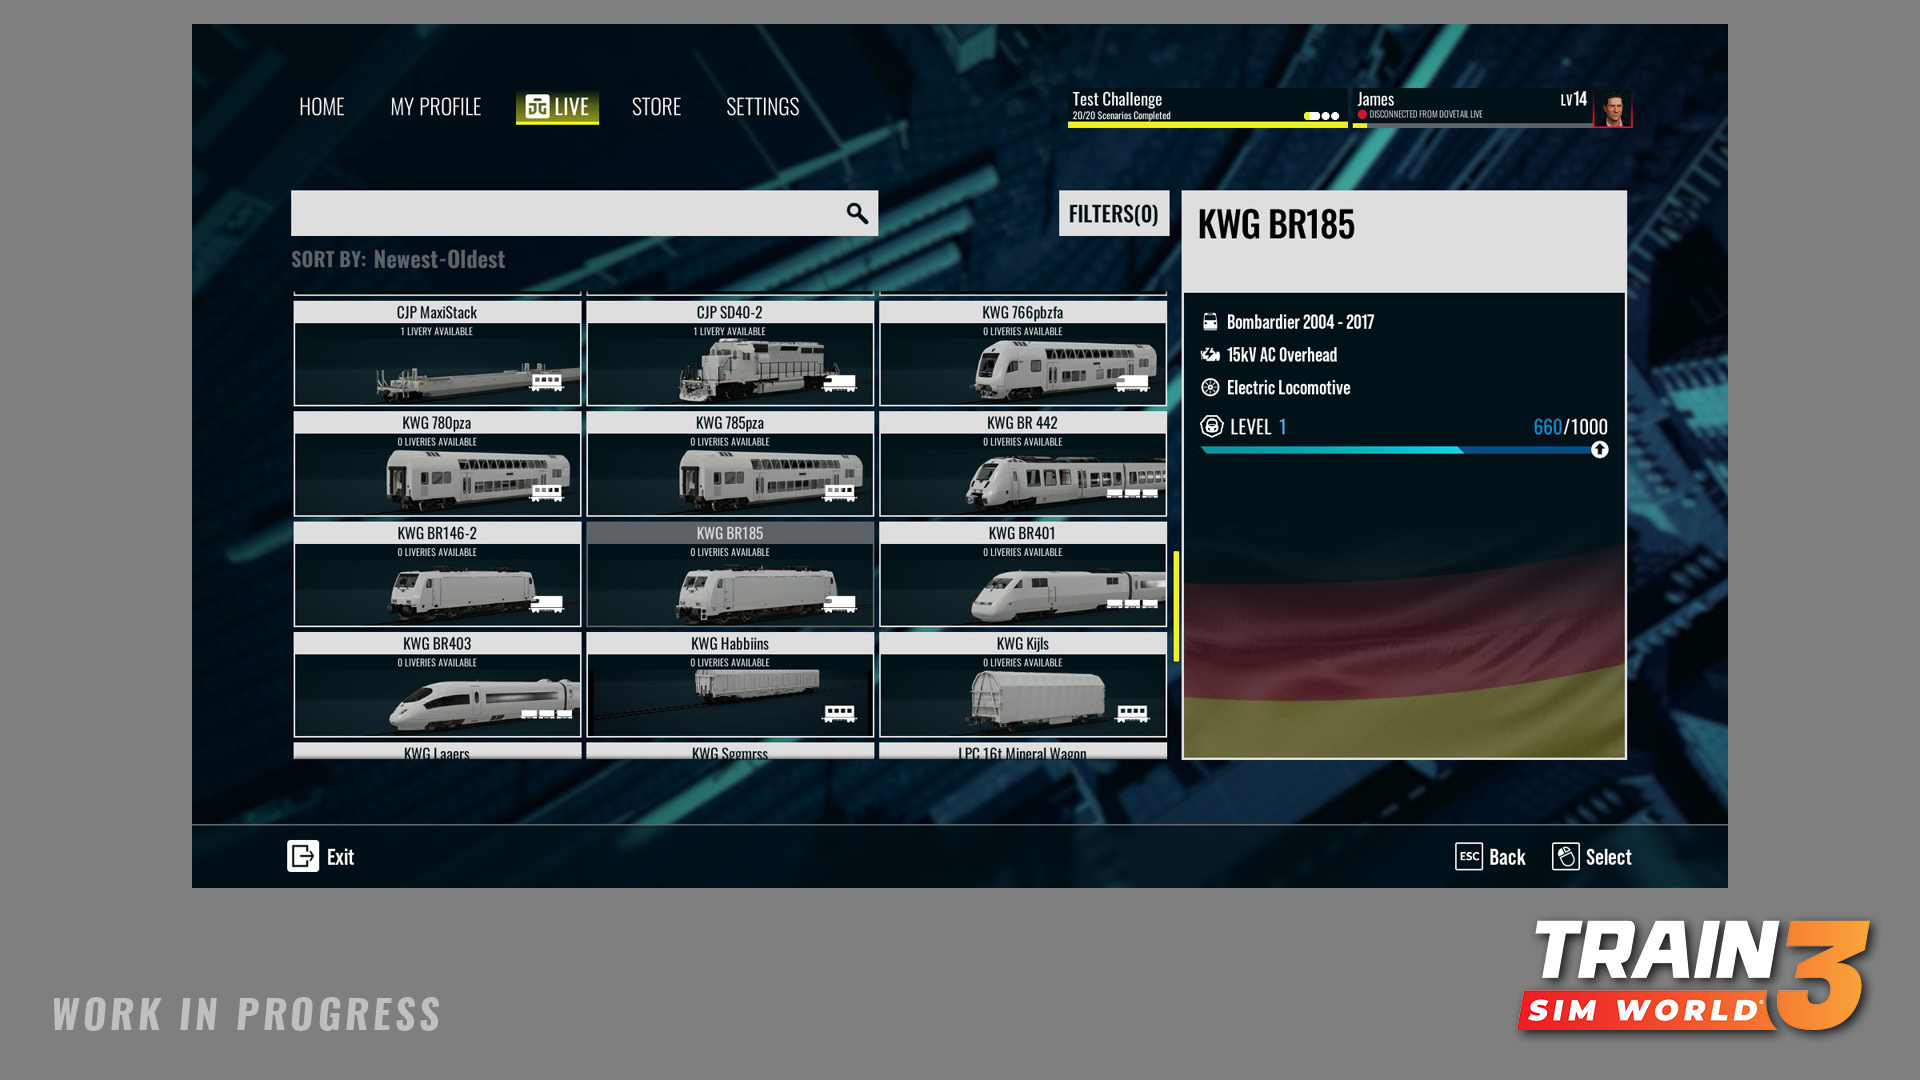Select the HOME menu tab
The image size is (1920, 1080).
click(x=320, y=105)
